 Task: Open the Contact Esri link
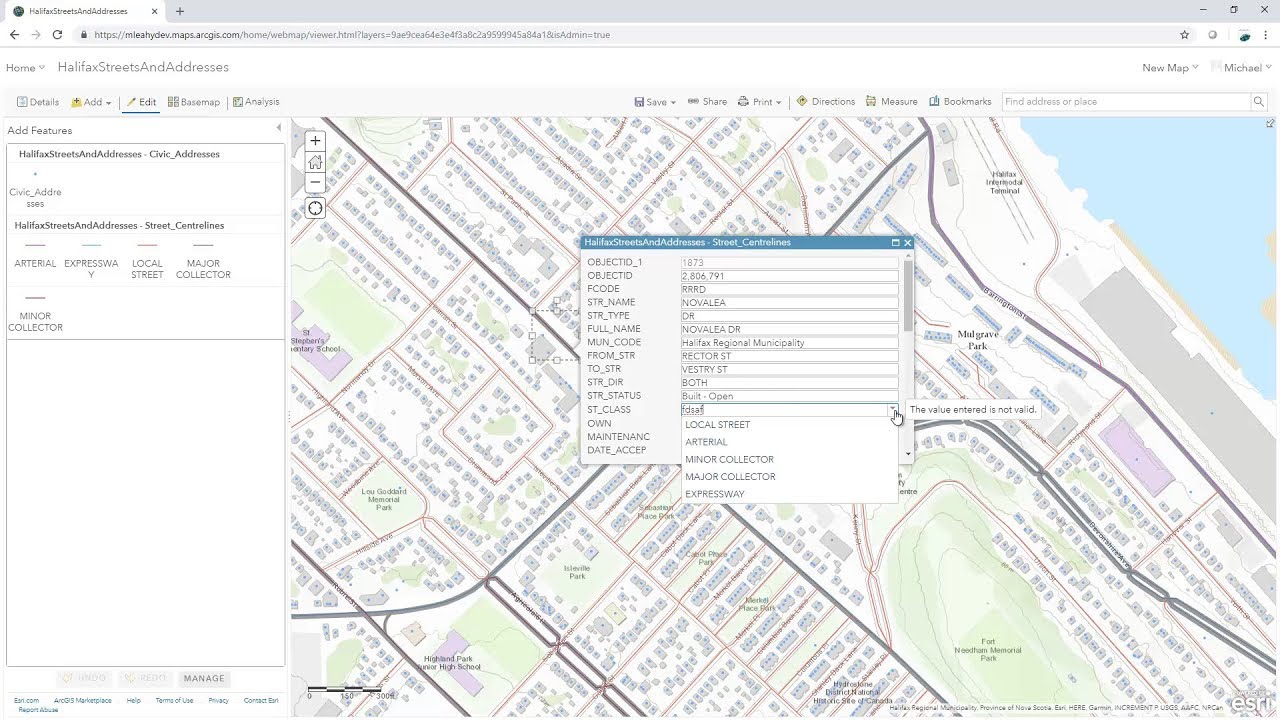coord(261,701)
